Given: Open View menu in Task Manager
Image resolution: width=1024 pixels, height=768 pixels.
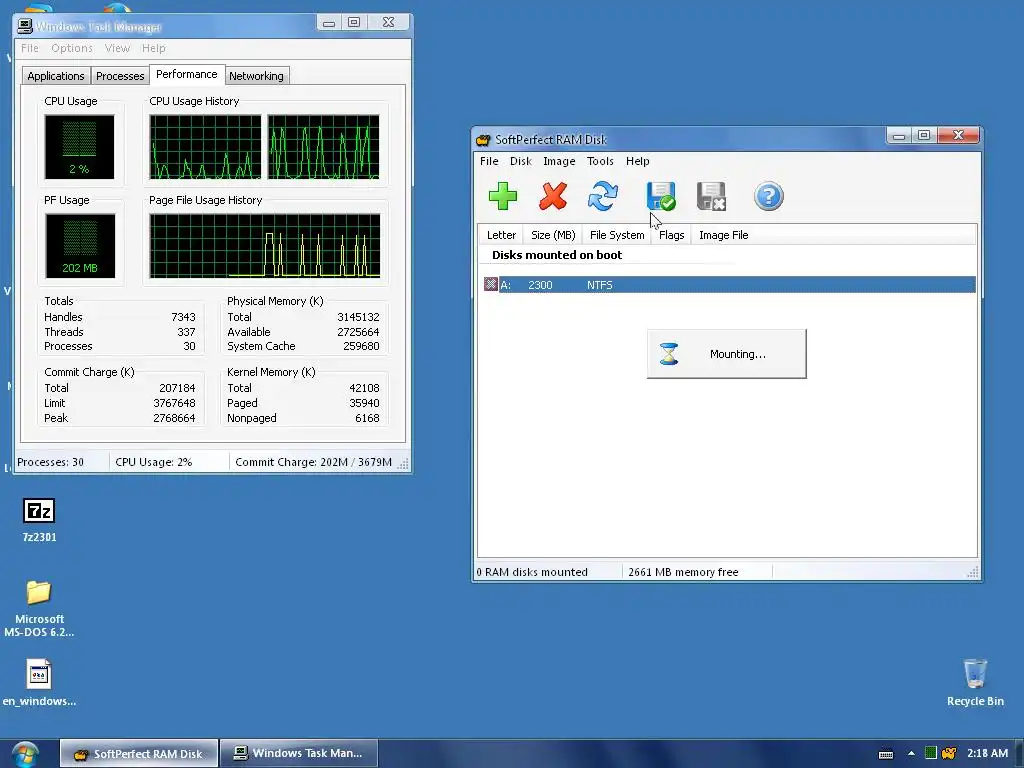Looking at the screenshot, I should pyautogui.click(x=117, y=48).
